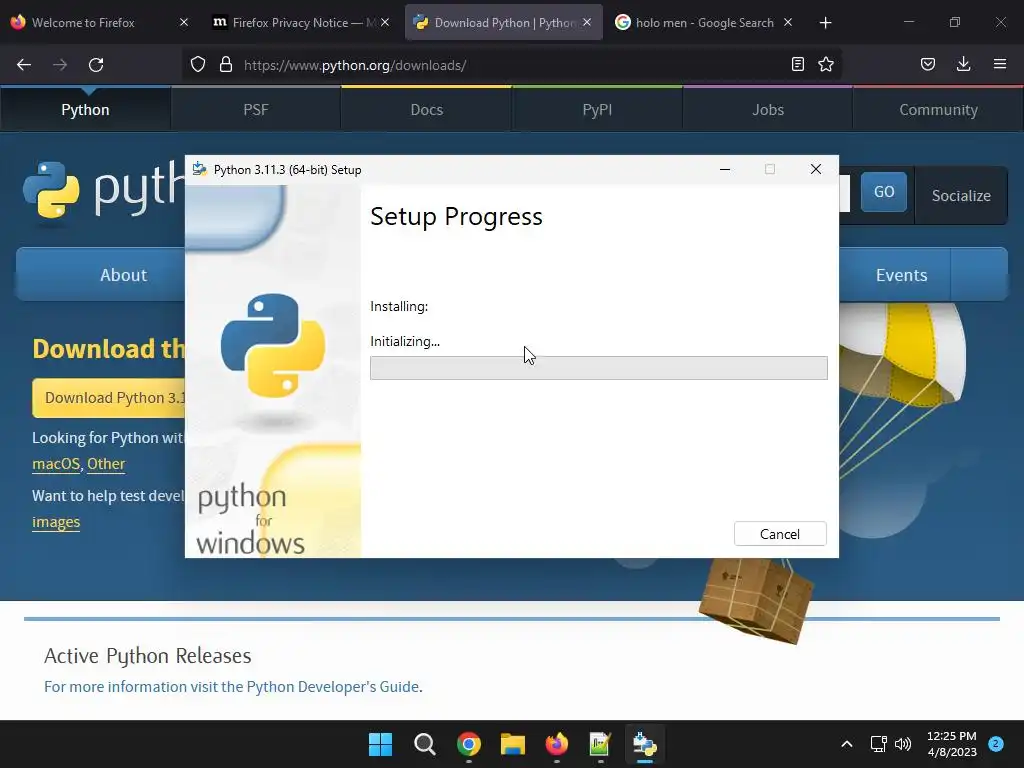1024x768 pixels.
Task: Open the notification count badge
Action: click(996, 743)
